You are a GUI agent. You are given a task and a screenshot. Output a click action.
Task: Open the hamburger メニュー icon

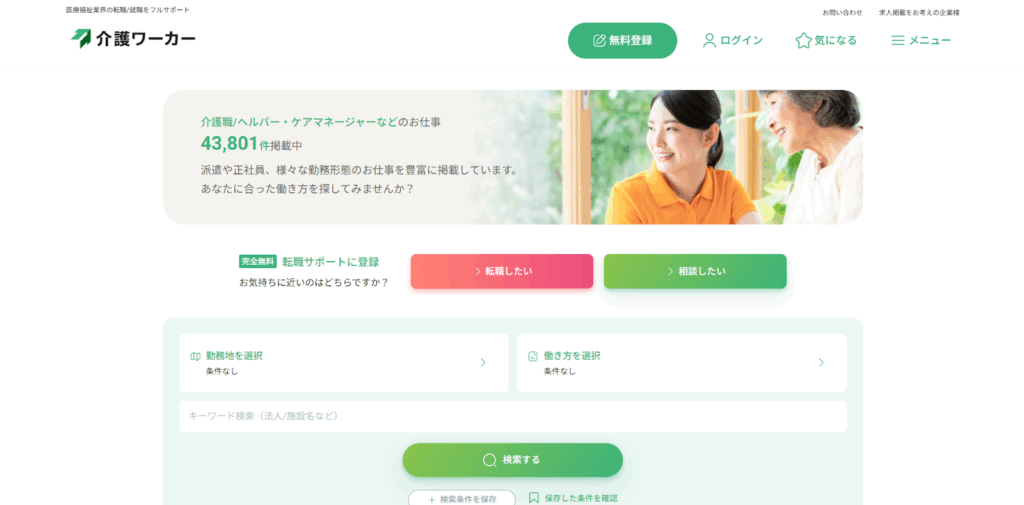click(x=898, y=41)
